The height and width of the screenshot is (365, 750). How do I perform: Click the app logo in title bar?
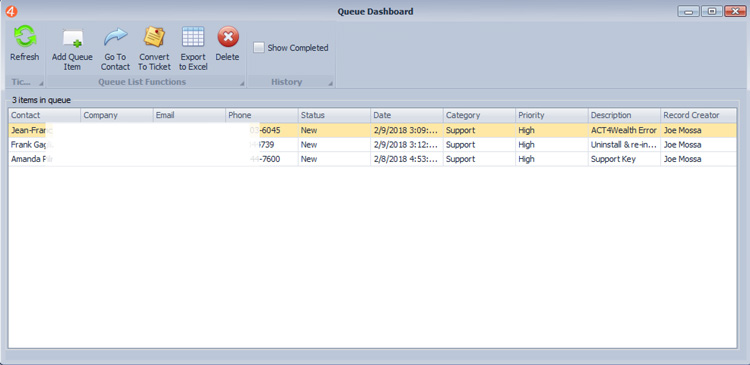11,11
